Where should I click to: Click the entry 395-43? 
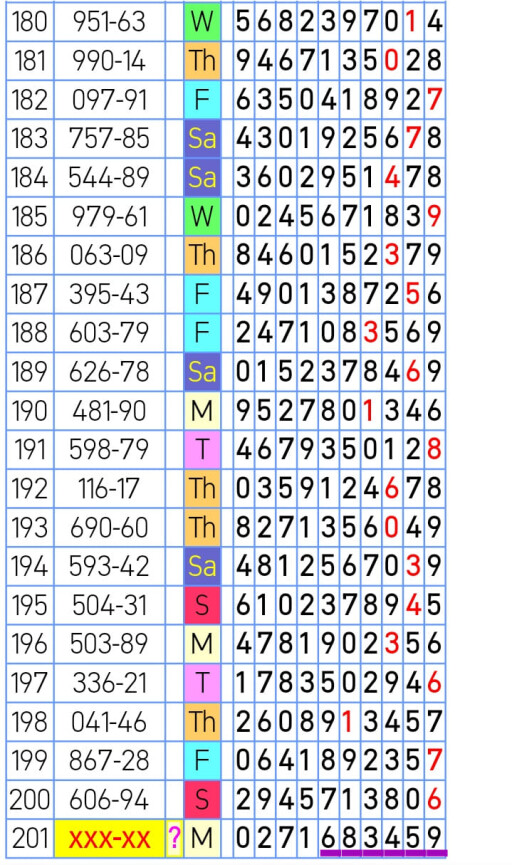click(x=110, y=294)
